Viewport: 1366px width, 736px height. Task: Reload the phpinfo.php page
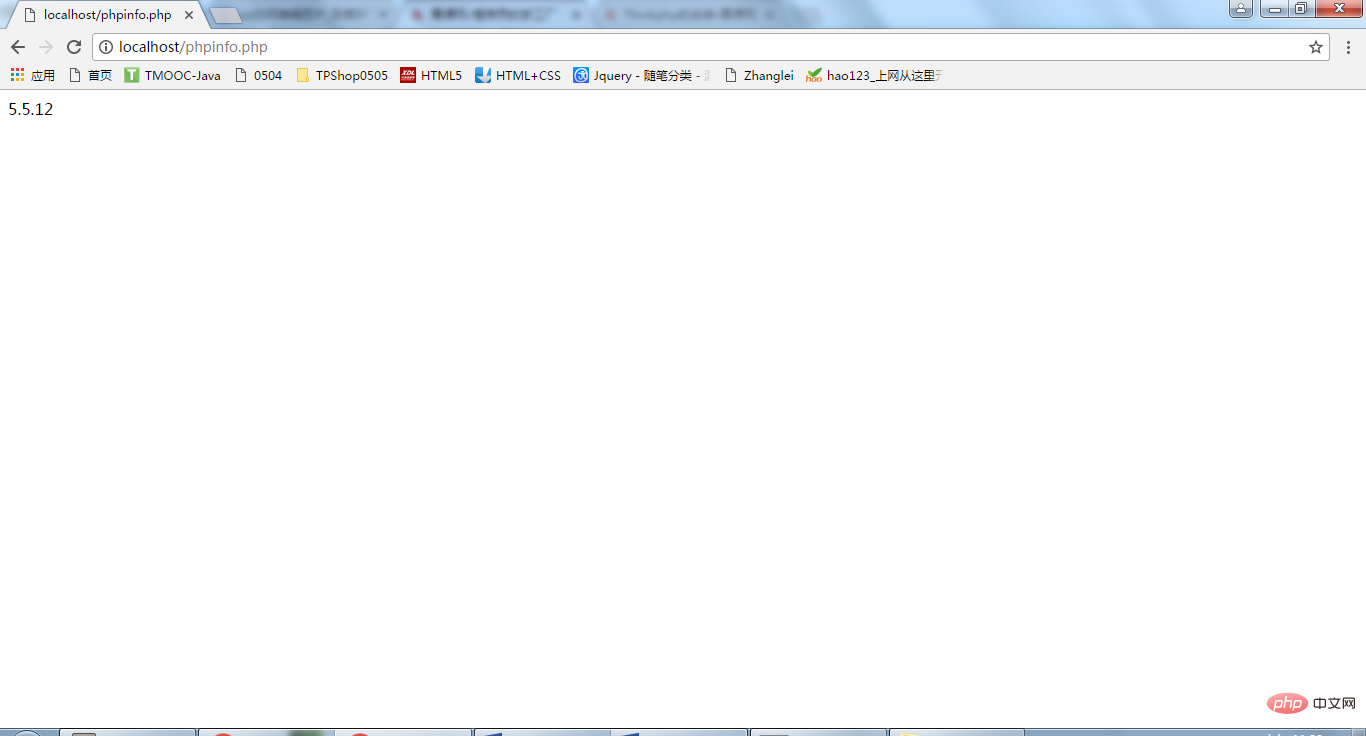(74, 47)
